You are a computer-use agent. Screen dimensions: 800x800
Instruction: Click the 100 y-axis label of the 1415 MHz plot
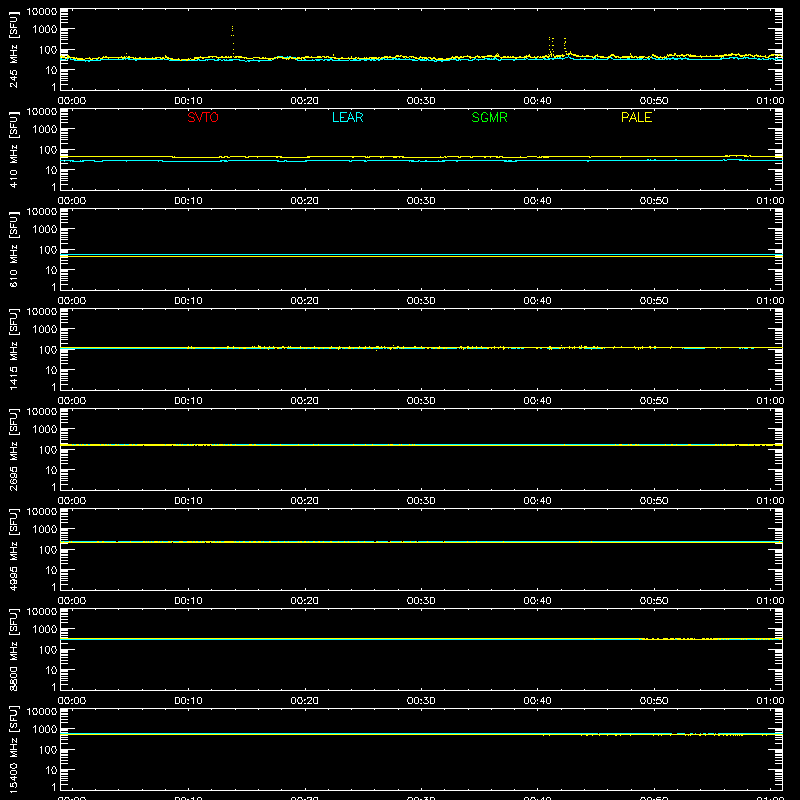coord(48,350)
